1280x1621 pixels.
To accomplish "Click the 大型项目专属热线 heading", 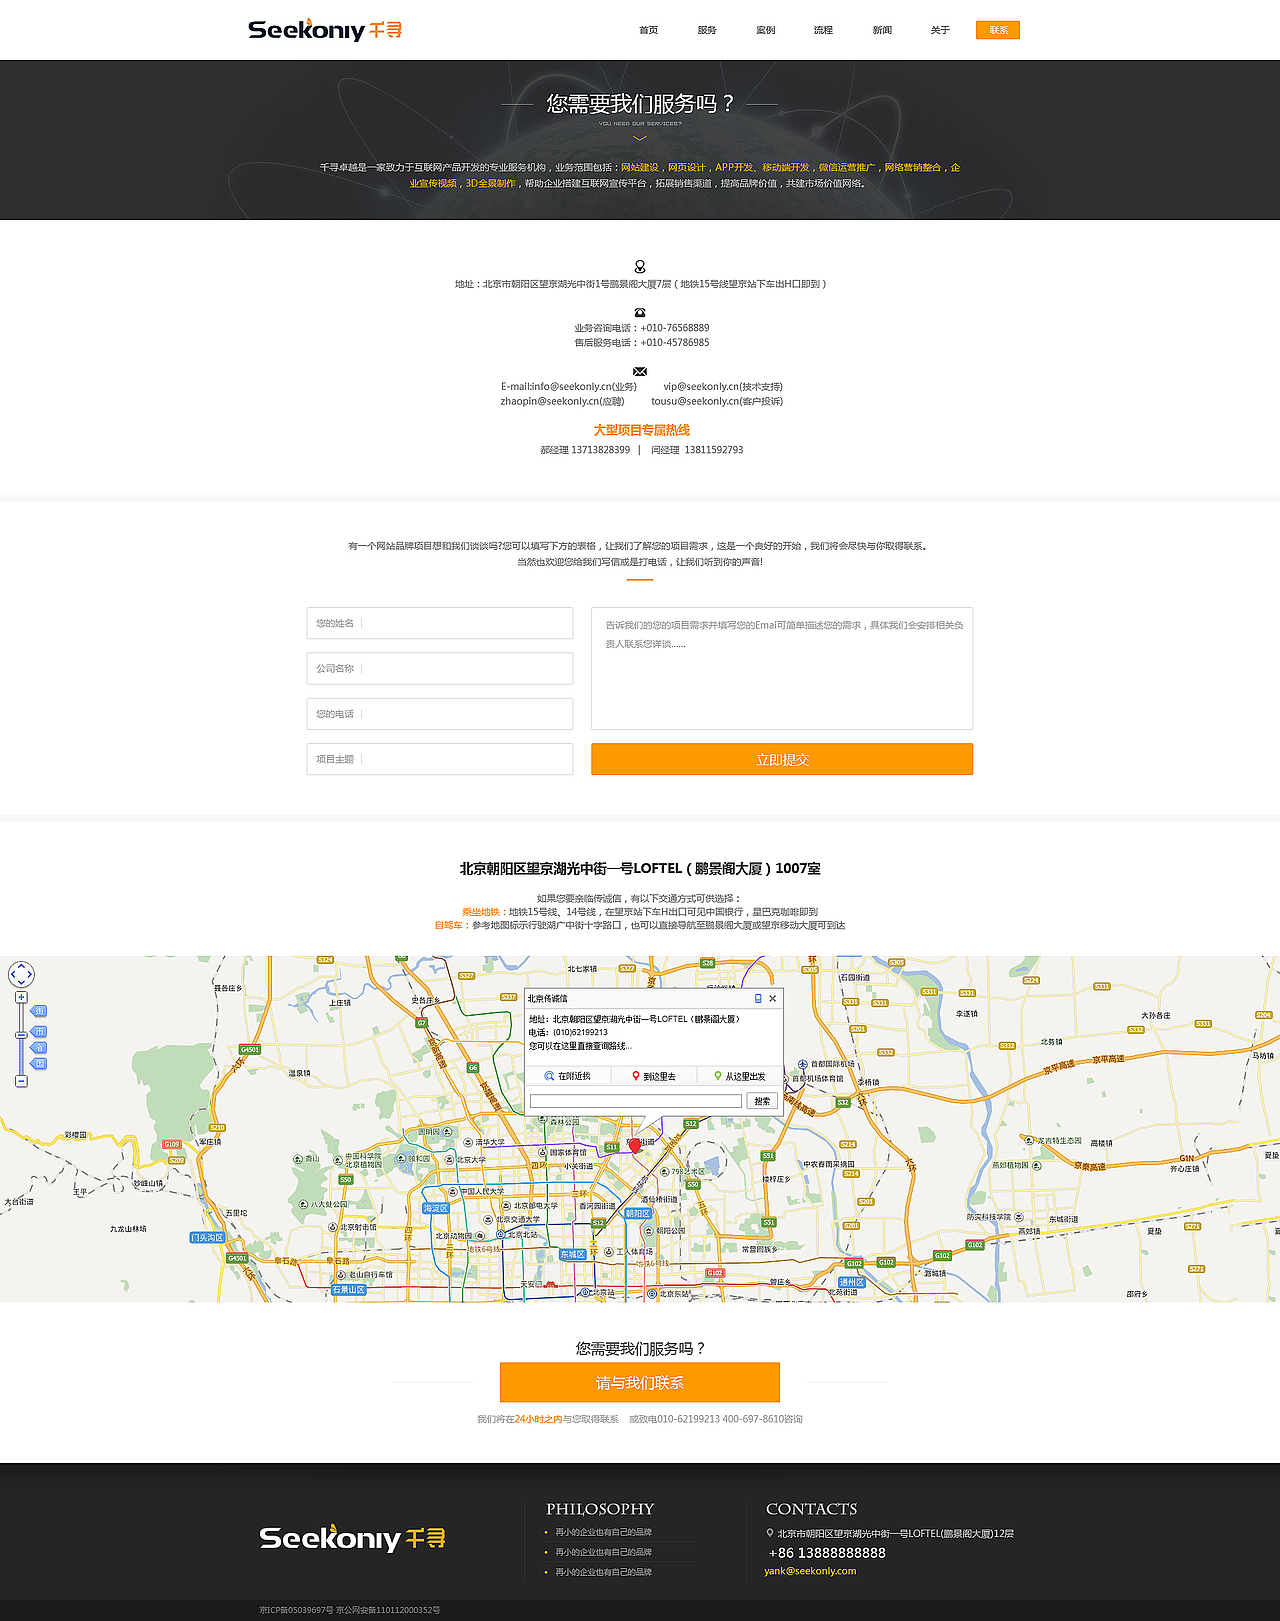I will [641, 430].
